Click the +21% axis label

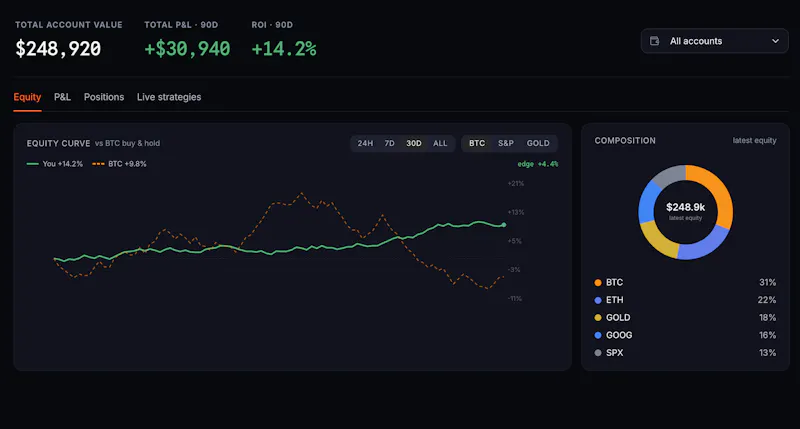(516, 184)
